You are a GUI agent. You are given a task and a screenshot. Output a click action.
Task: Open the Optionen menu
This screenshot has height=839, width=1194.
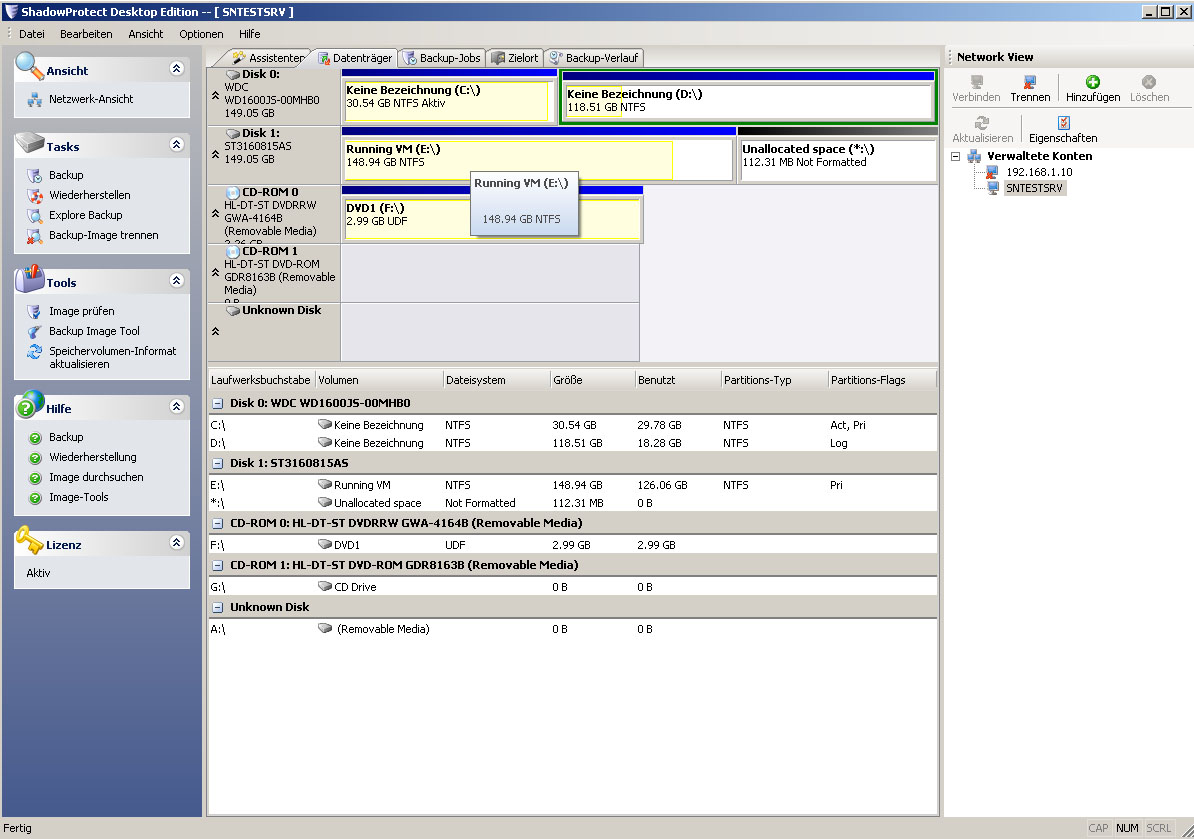[x=200, y=33]
